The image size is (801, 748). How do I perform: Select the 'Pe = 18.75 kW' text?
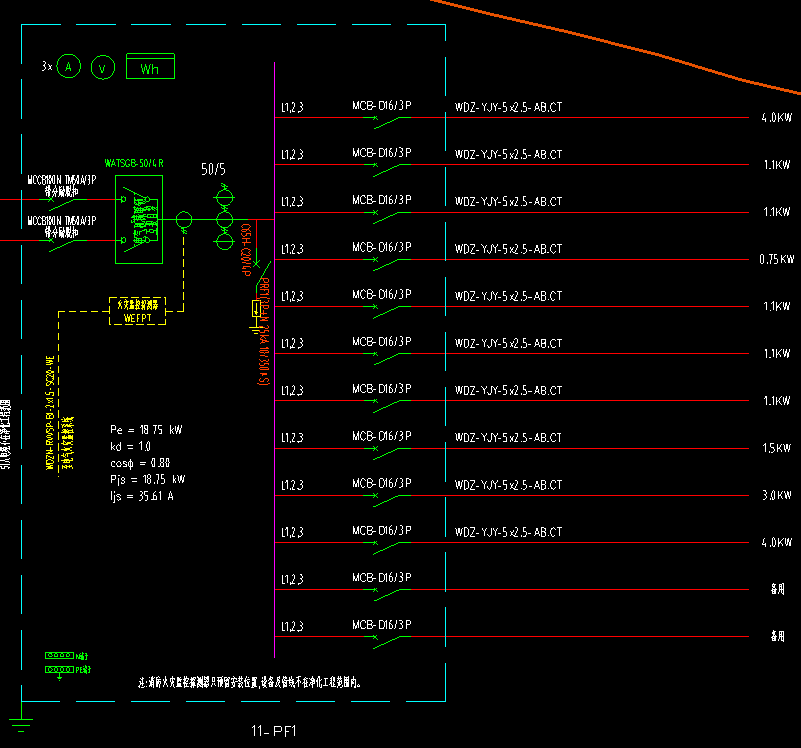coord(146,430)
